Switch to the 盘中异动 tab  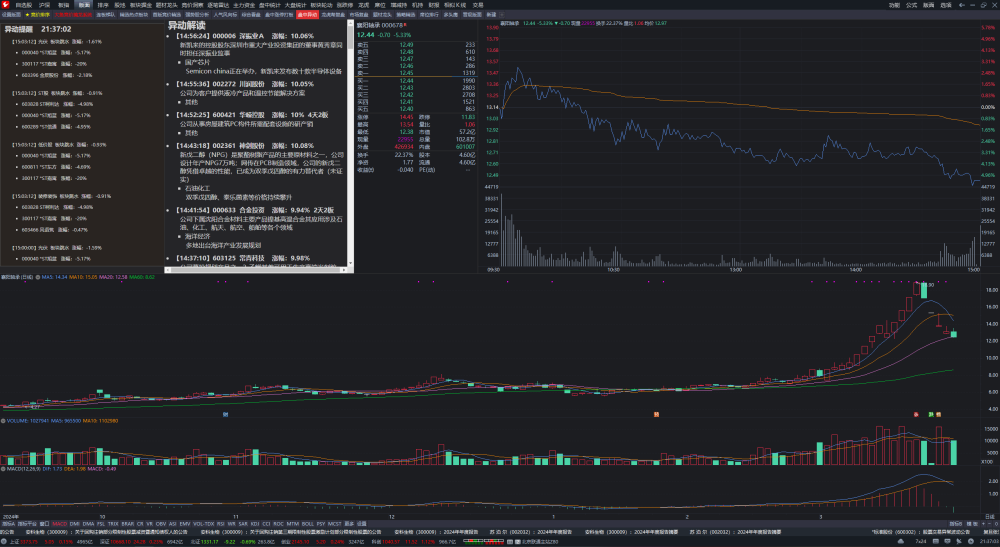[307, 14]
